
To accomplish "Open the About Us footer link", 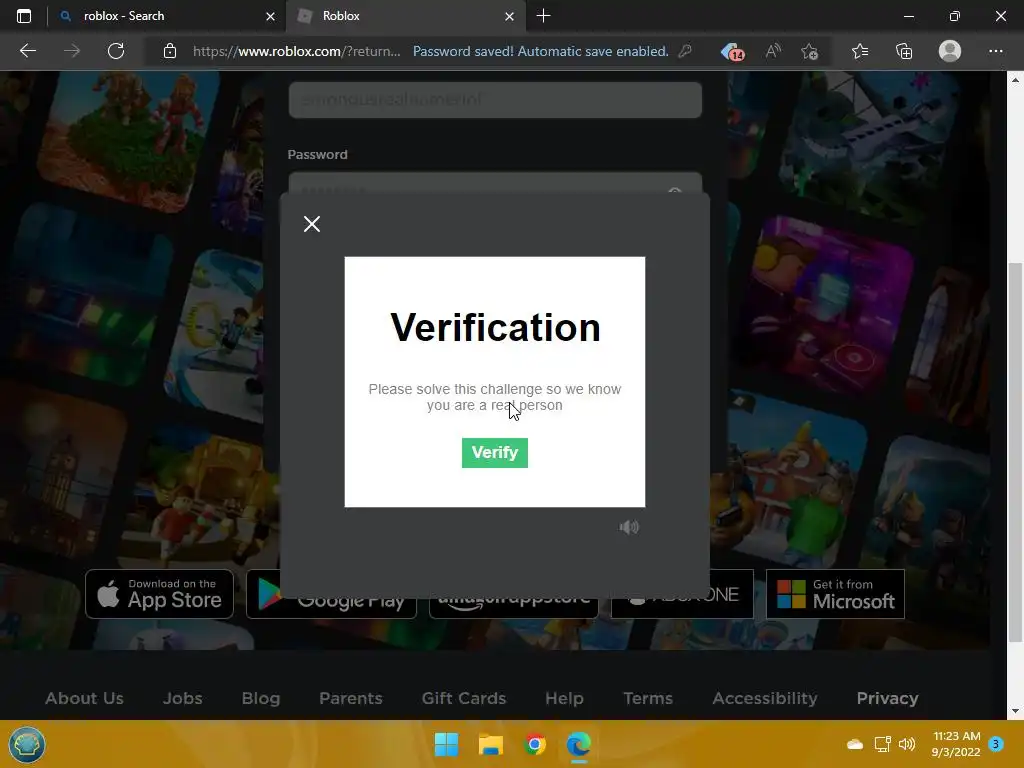I will pyautogui.click(x=84, y=698).
